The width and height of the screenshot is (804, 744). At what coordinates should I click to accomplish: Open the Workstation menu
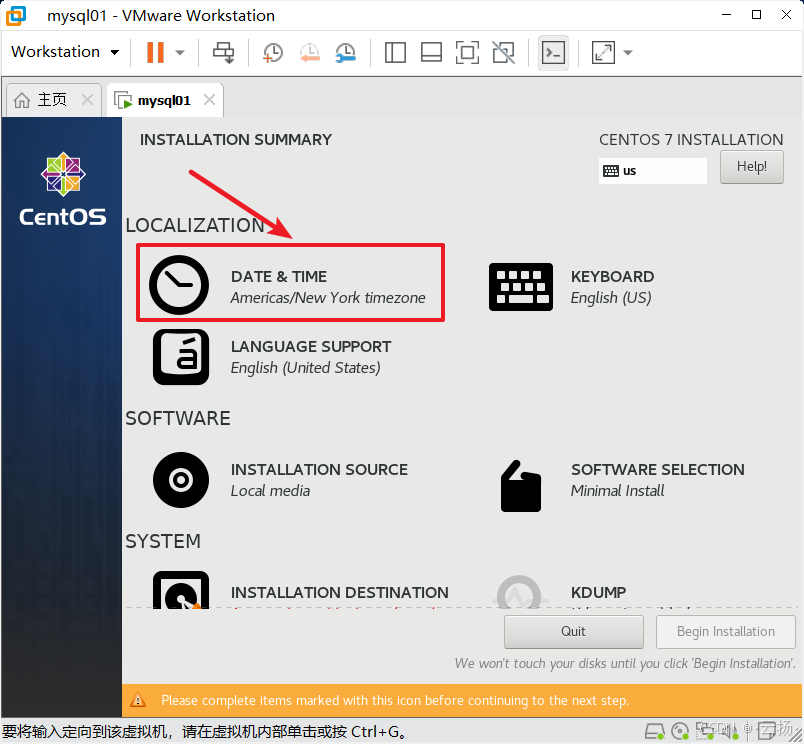click(65, 52)
